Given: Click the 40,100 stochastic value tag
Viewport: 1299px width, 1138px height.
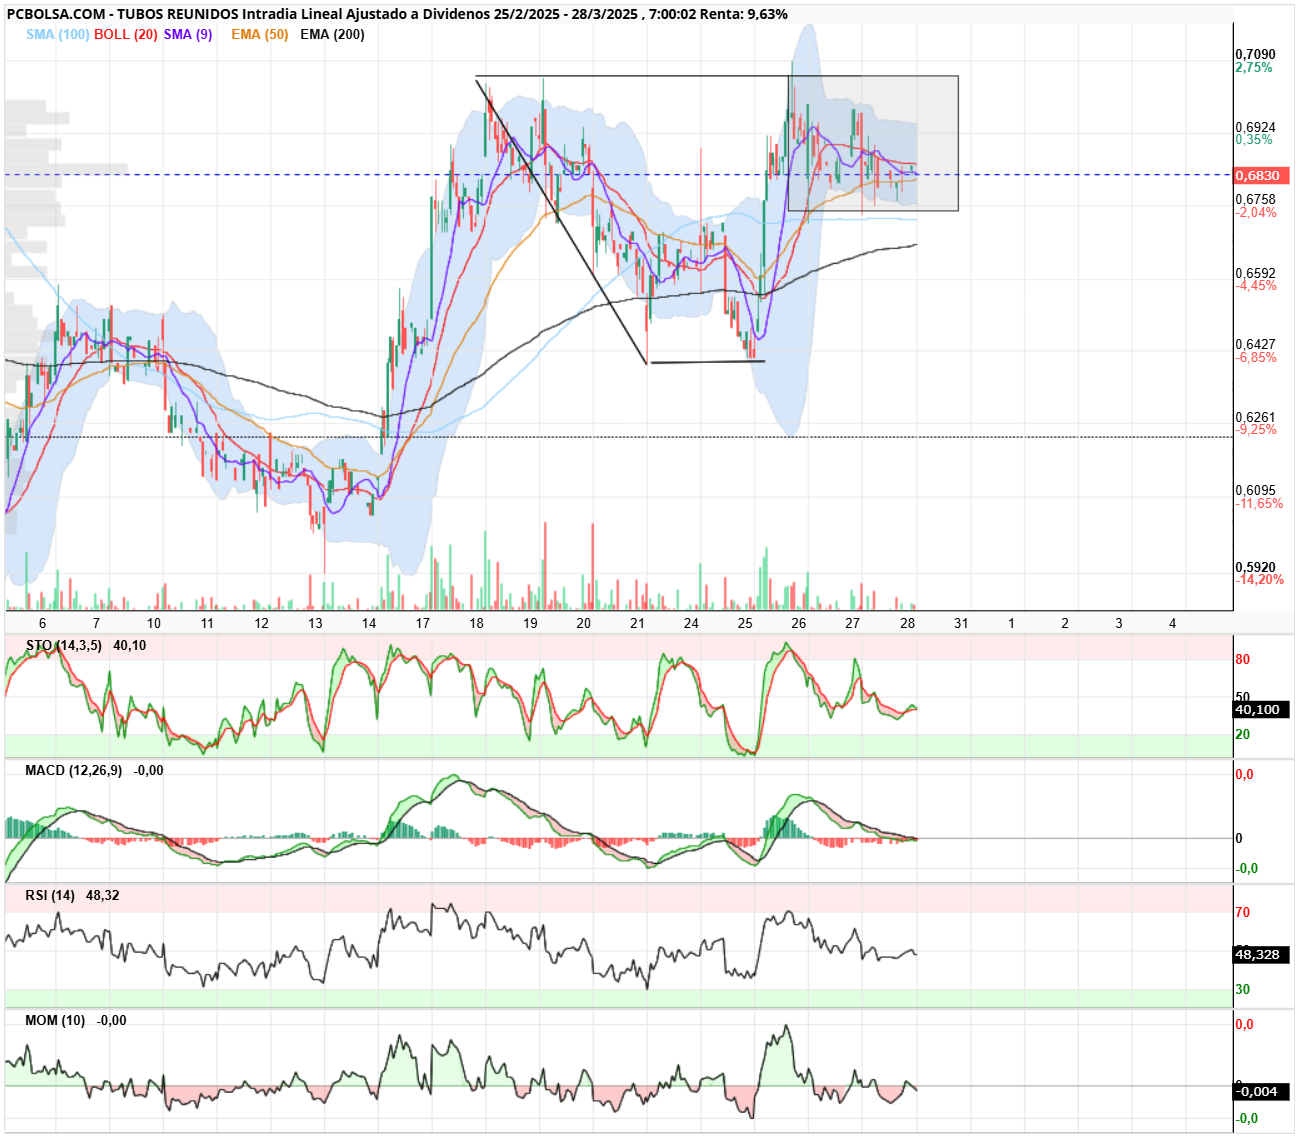Looking at the screenshot, I should click(x=1261, y=709).
